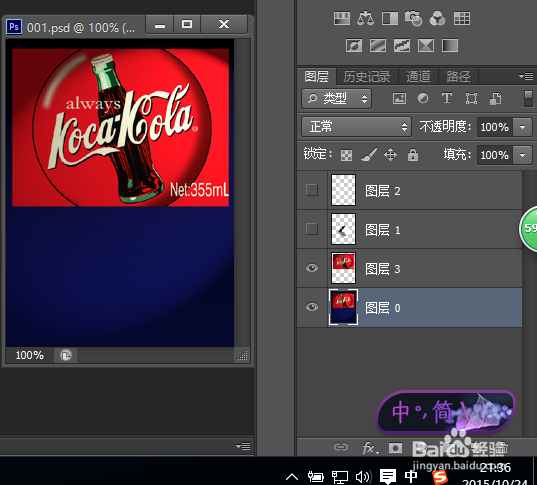Screen dimensions: 537x485
Task: Click the 001.psd document title bar
Action: click(x=81, y=27)
